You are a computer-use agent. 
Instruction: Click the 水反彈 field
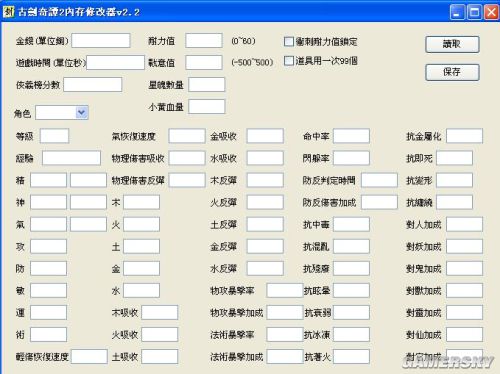coord(265,269)
